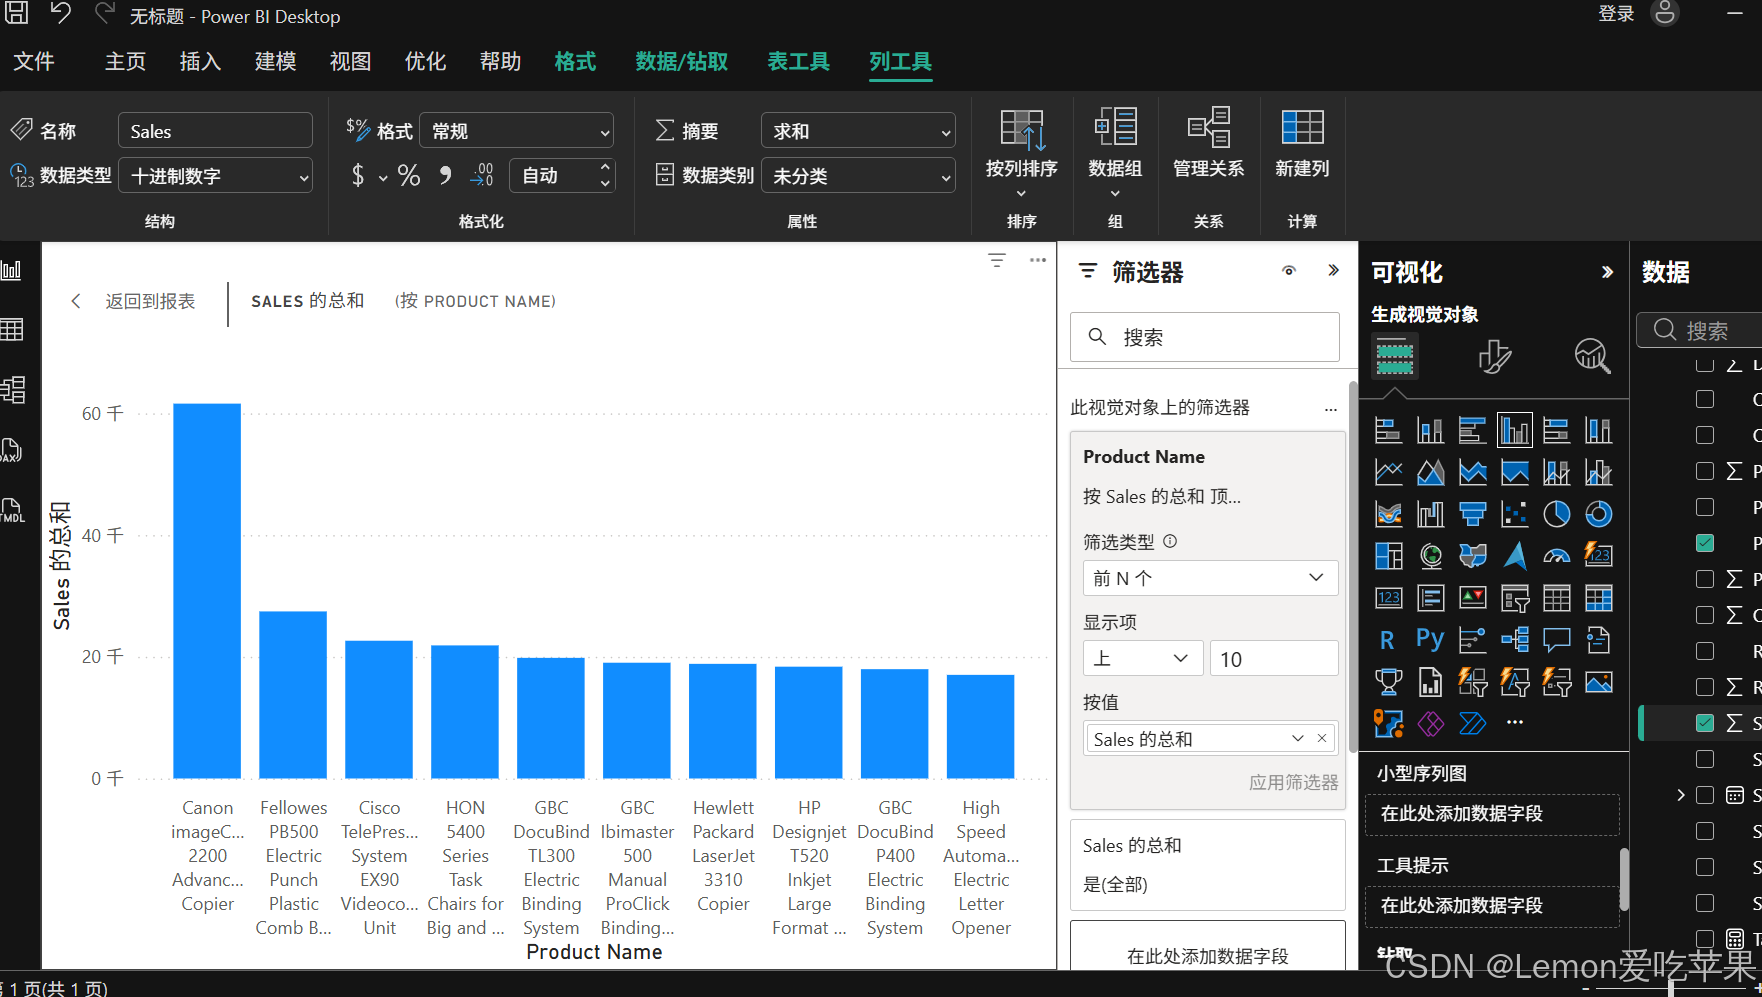Select the gauge visual icon
1762x997 pixels.
point(1556,556)
